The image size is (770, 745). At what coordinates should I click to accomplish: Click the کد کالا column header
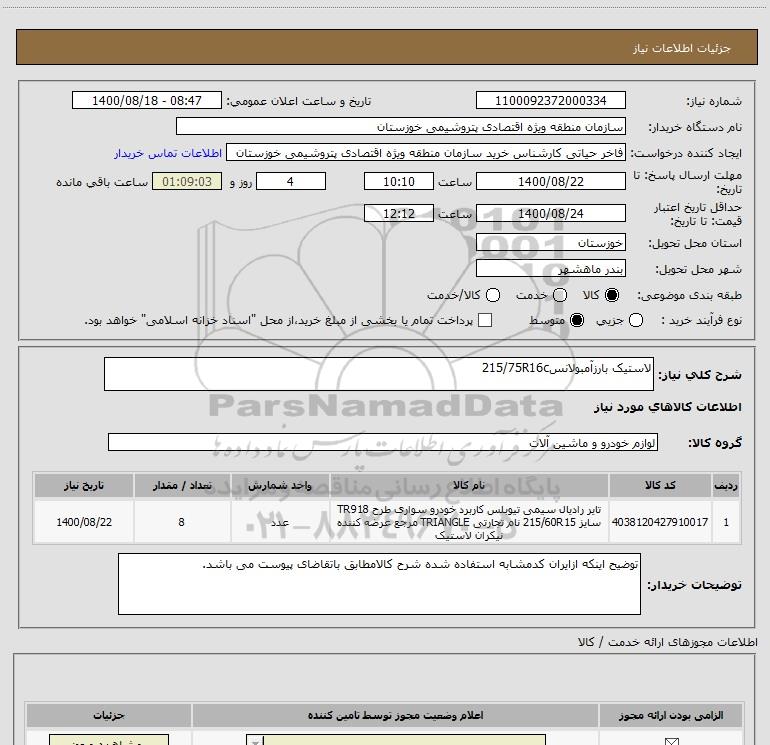(660, 485)
